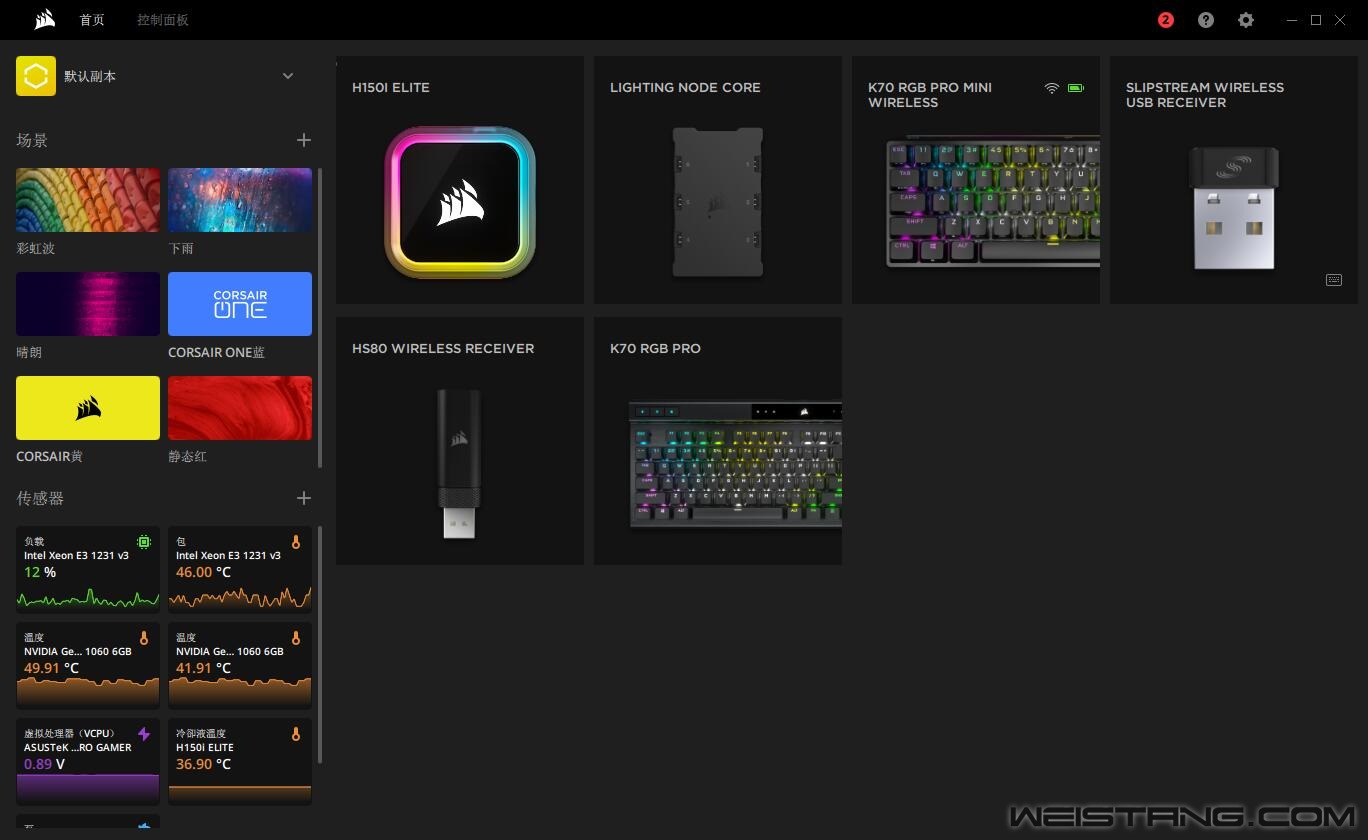The height and width of the screenshot is (840, 1368).
Task: Click the 36.90 °C coolant temperature value
Action: pos(203,764)
